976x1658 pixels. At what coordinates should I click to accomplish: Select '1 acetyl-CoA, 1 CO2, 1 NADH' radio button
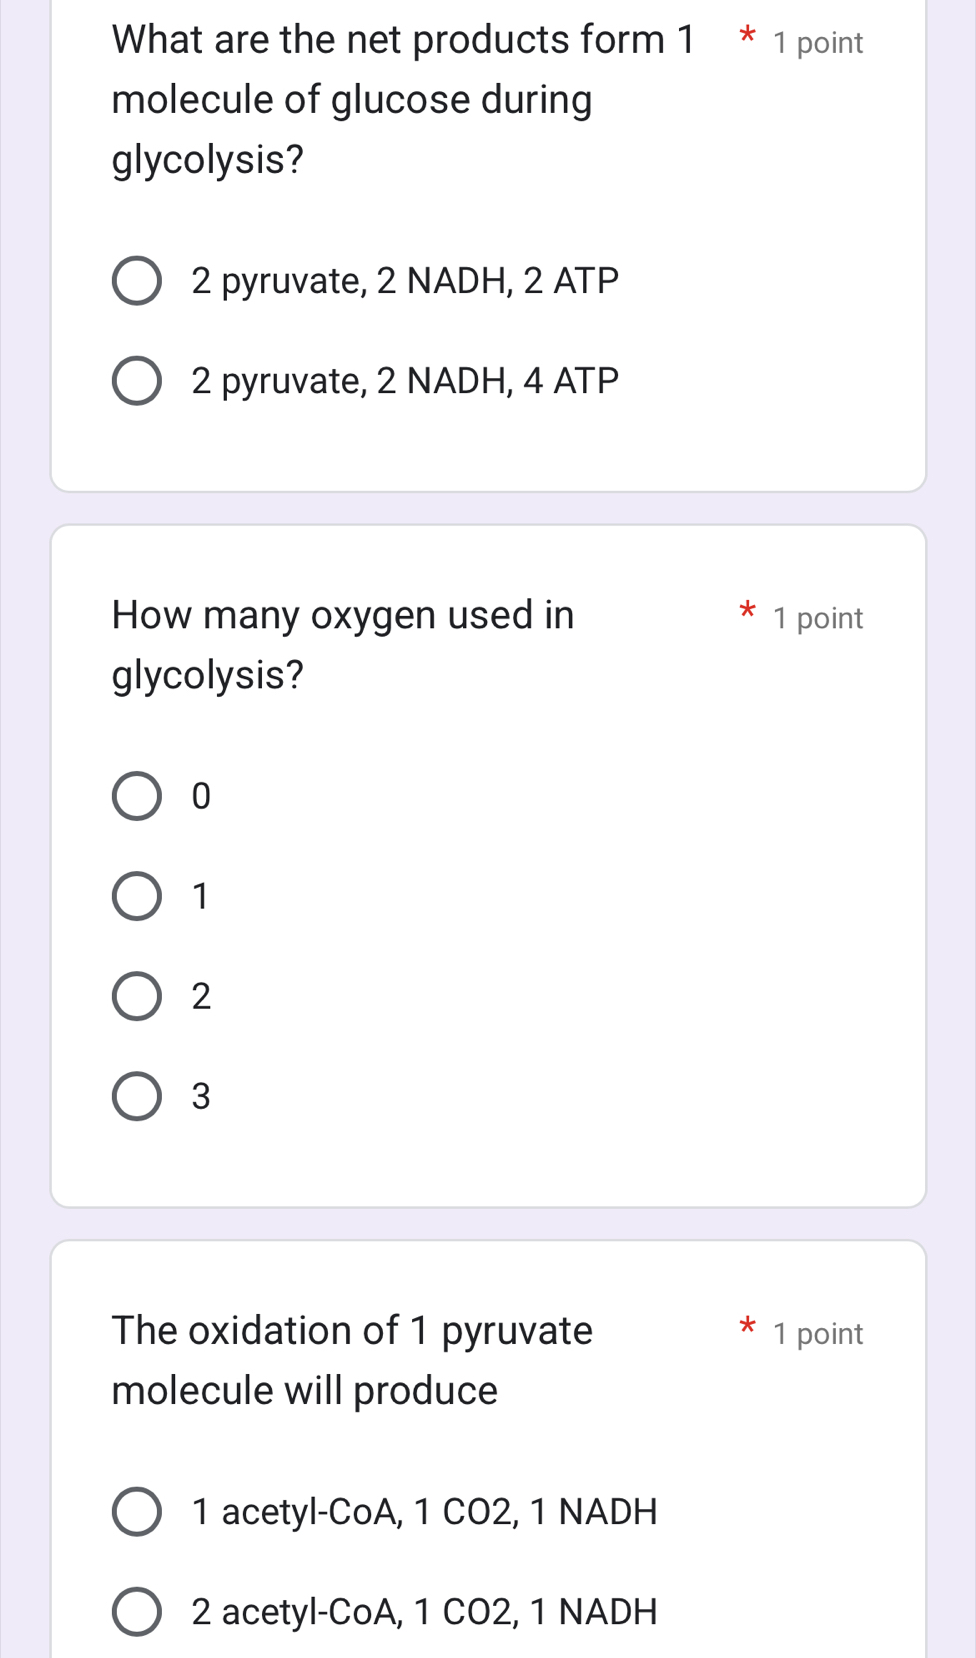(x=136, y=1511)
